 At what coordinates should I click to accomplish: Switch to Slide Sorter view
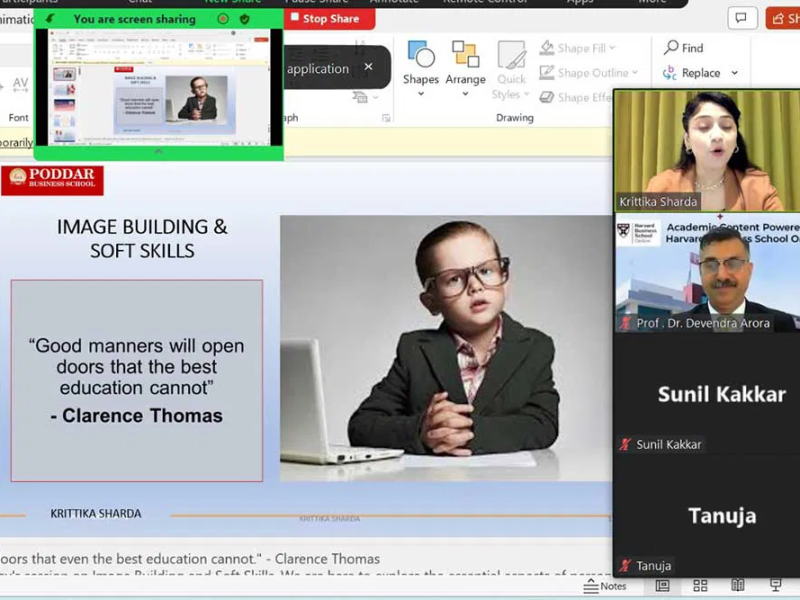click(x=700, y=586)
